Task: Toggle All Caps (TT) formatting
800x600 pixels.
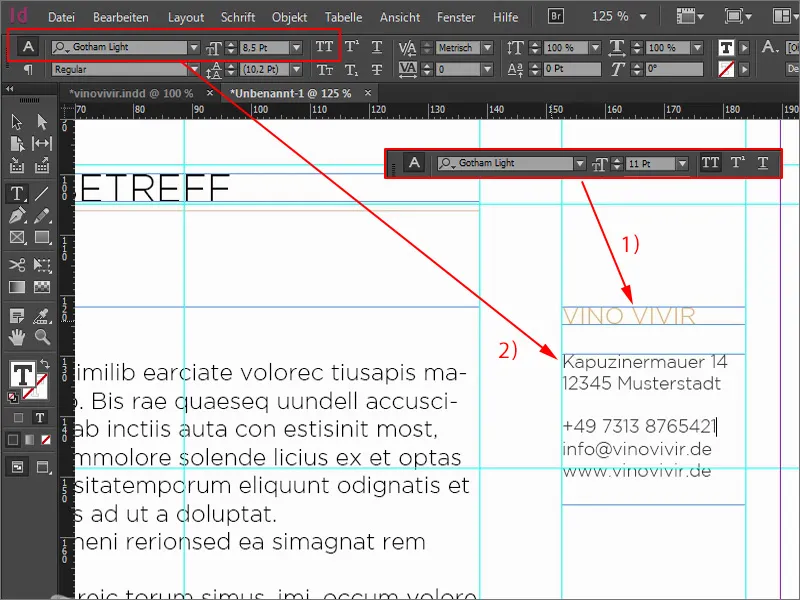Action: [324, 47]
